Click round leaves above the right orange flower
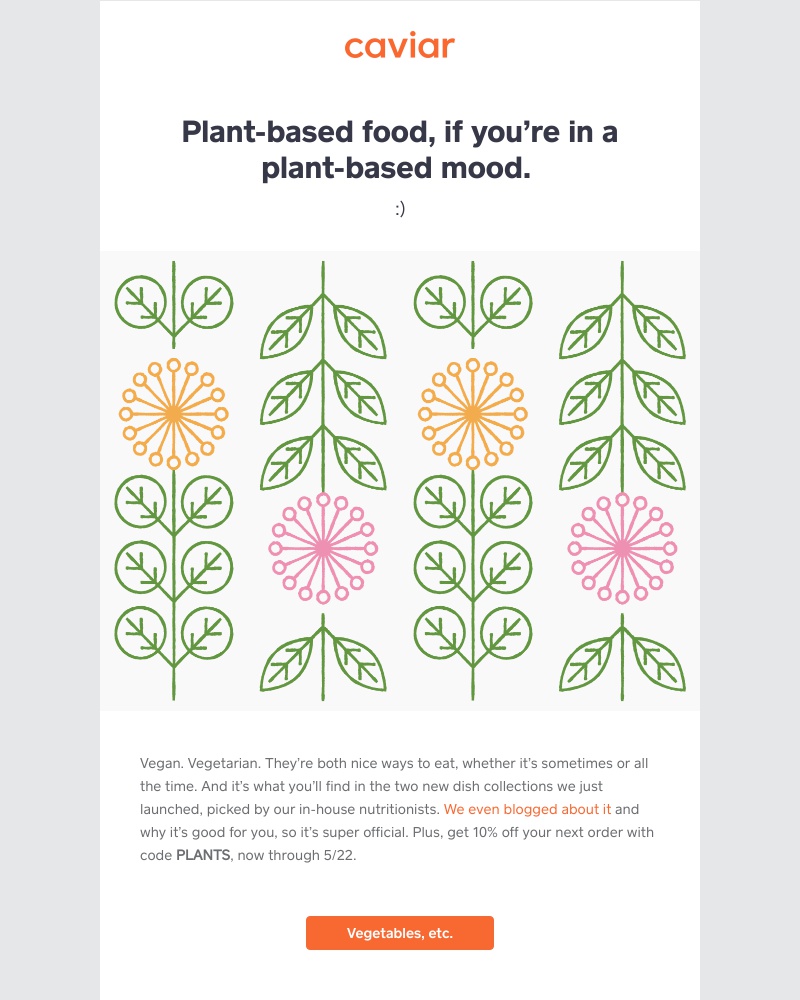Screen dimensions: 800x1000 point(472,300)
